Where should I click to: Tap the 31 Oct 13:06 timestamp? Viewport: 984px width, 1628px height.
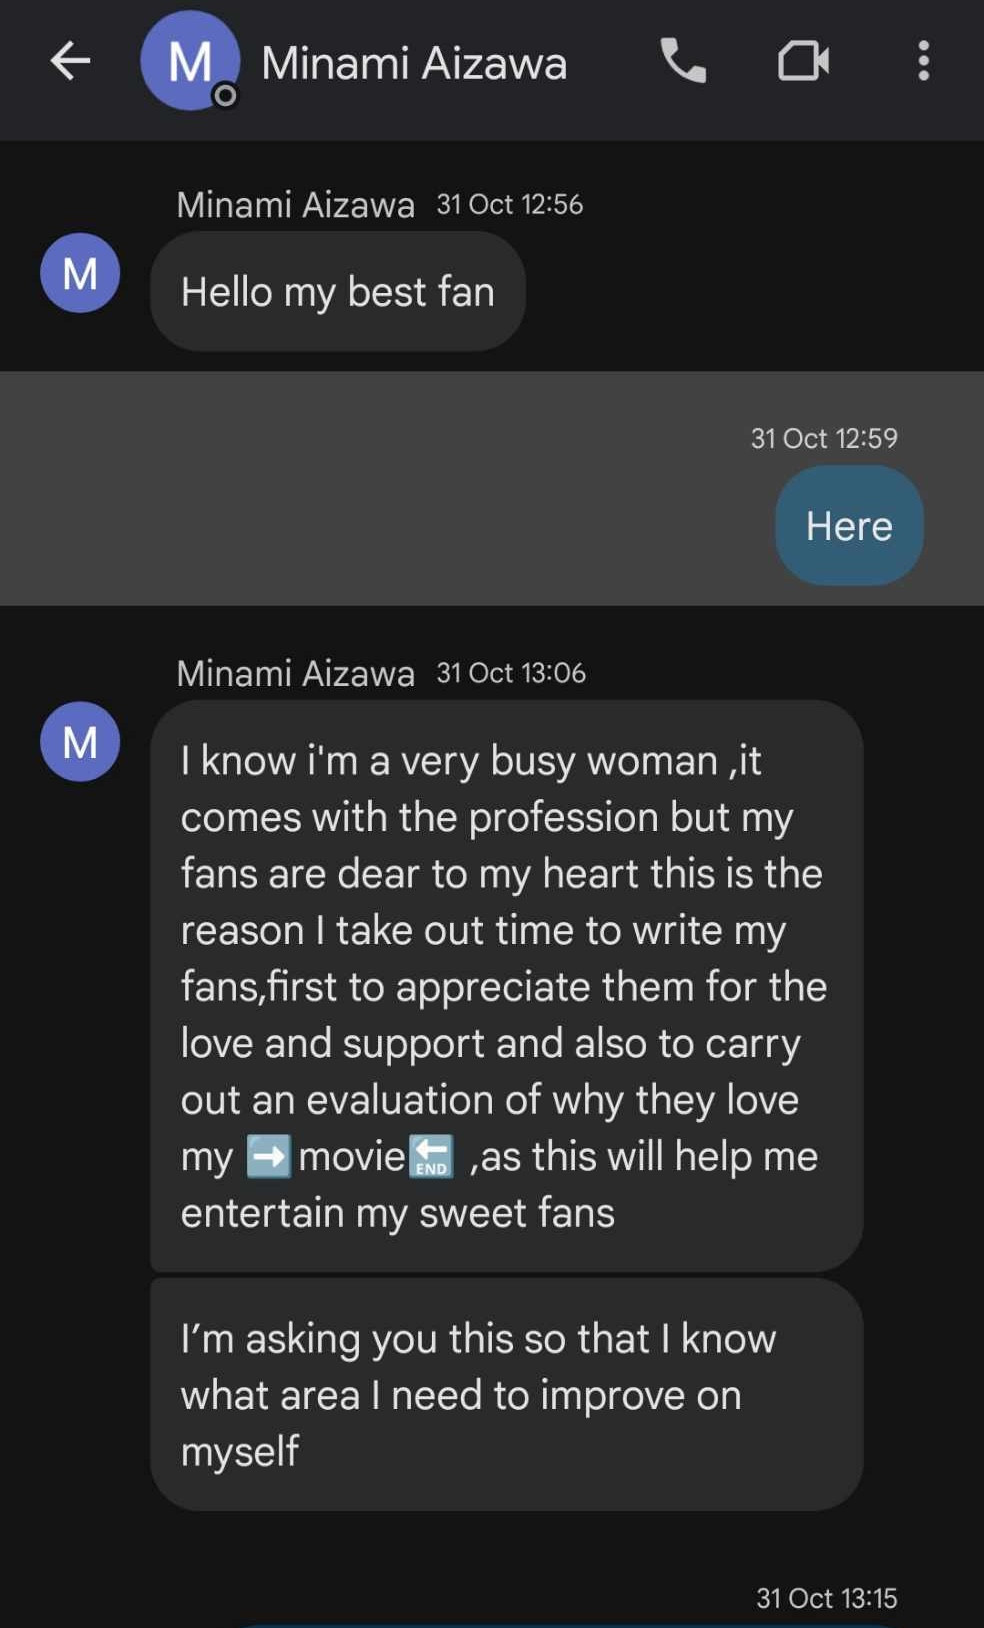(511, 673)
